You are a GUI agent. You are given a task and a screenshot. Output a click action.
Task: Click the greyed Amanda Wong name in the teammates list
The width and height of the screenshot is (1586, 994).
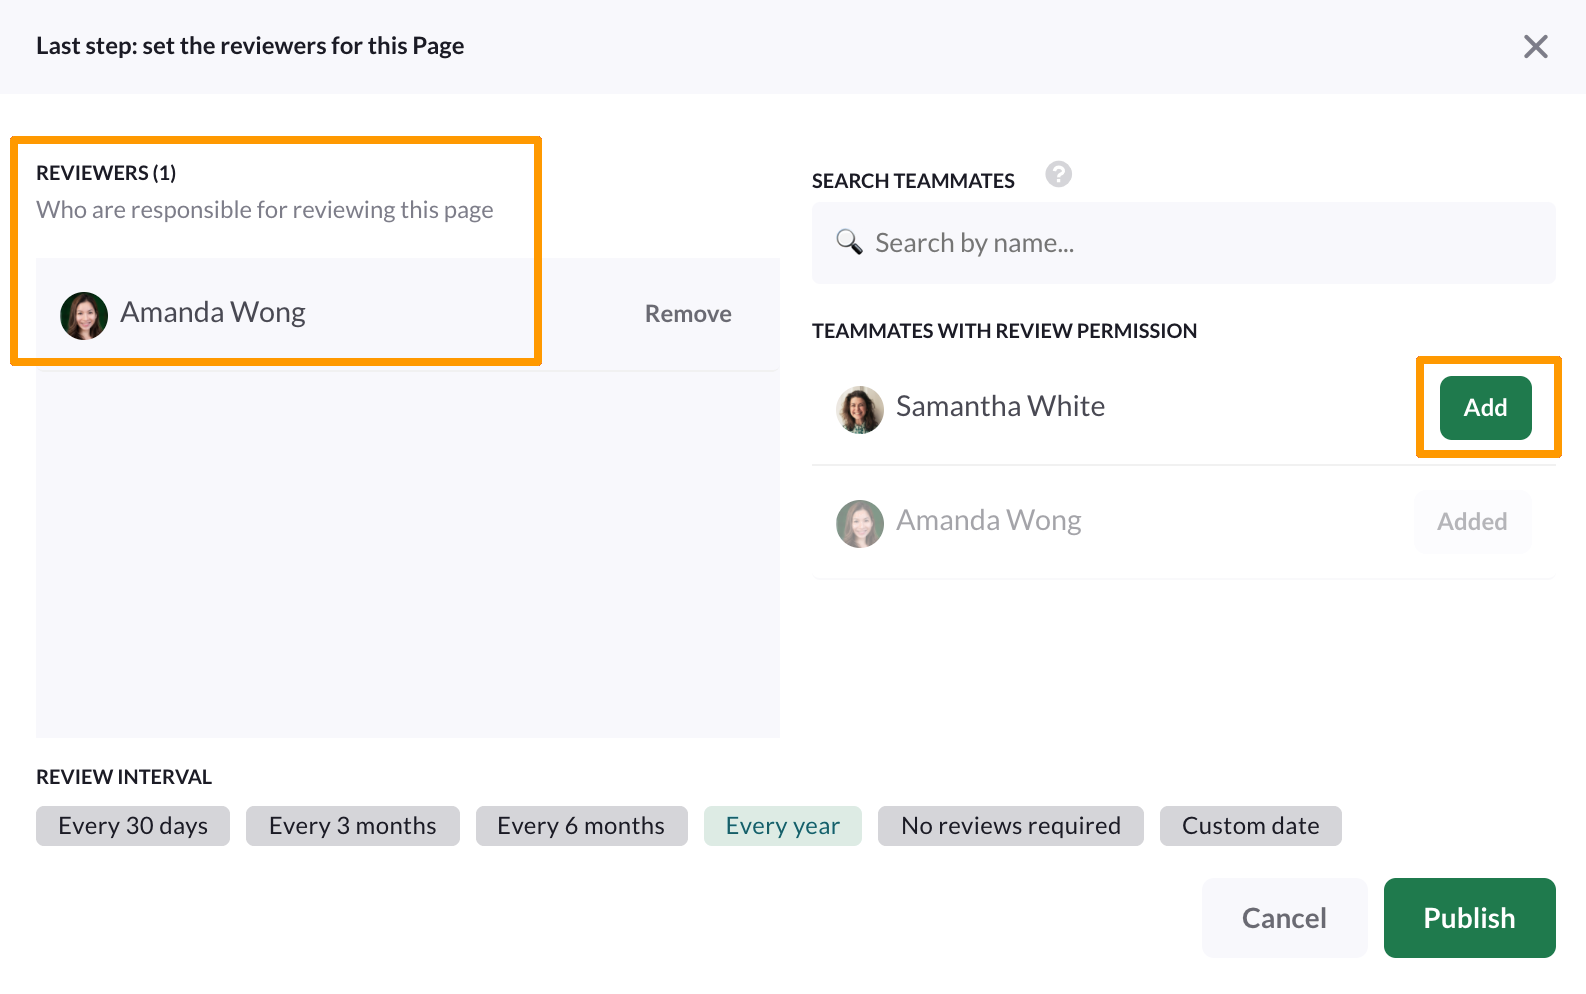click(989, 520)
